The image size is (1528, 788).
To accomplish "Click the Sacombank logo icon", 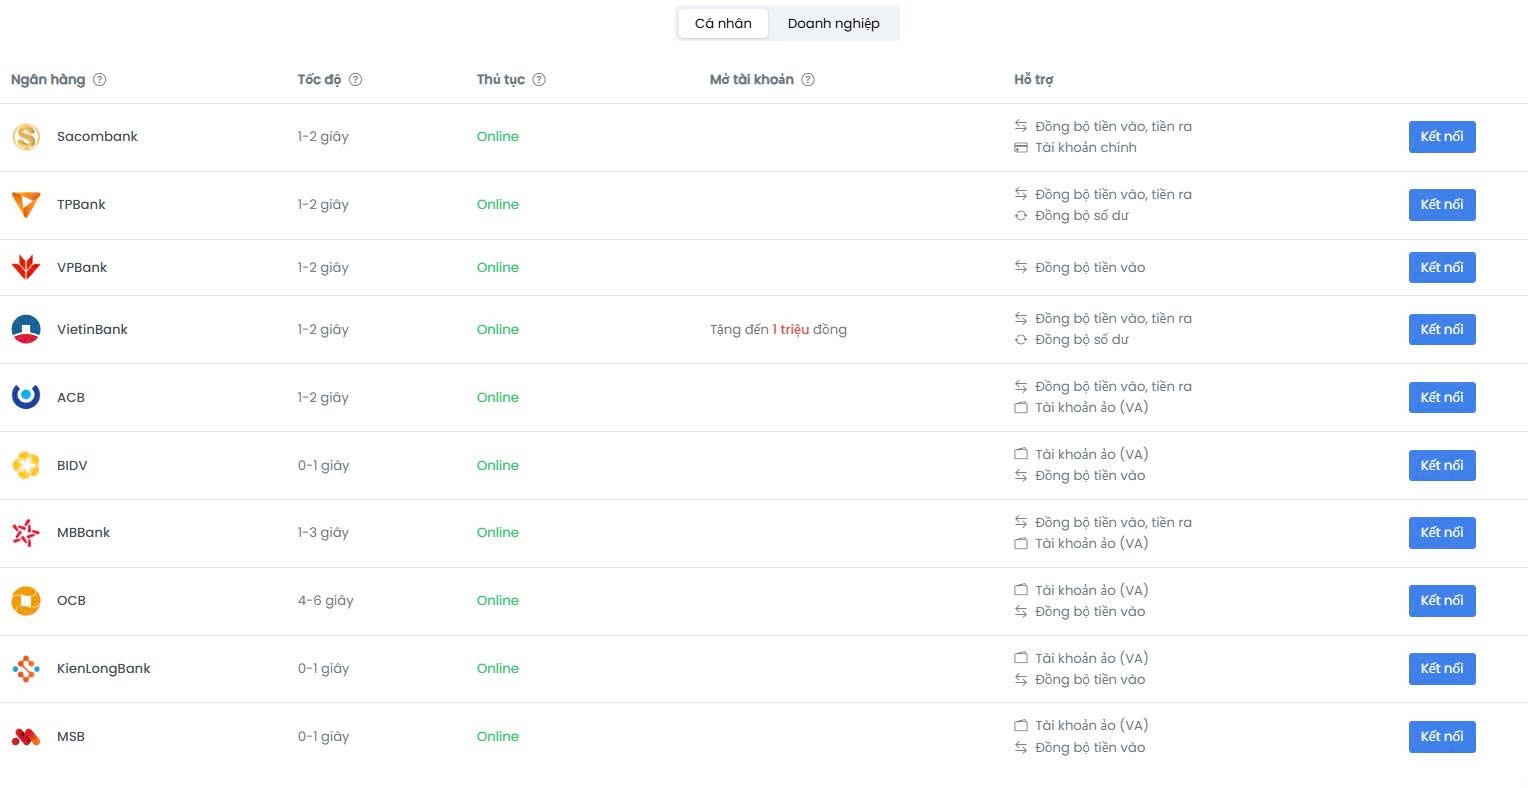I will 26,137.
